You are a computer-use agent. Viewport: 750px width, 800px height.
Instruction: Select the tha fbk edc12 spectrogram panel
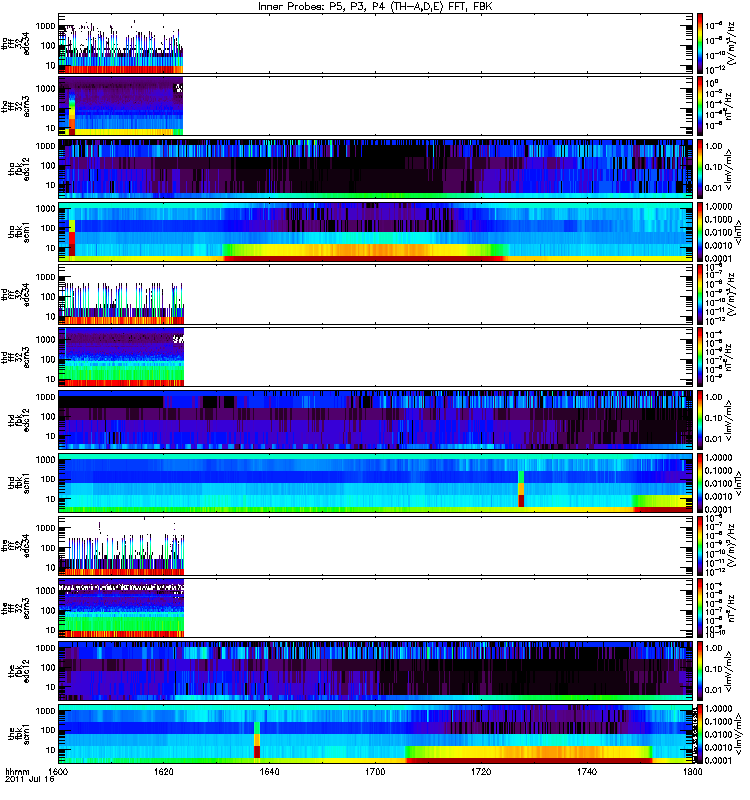point(376,169)
